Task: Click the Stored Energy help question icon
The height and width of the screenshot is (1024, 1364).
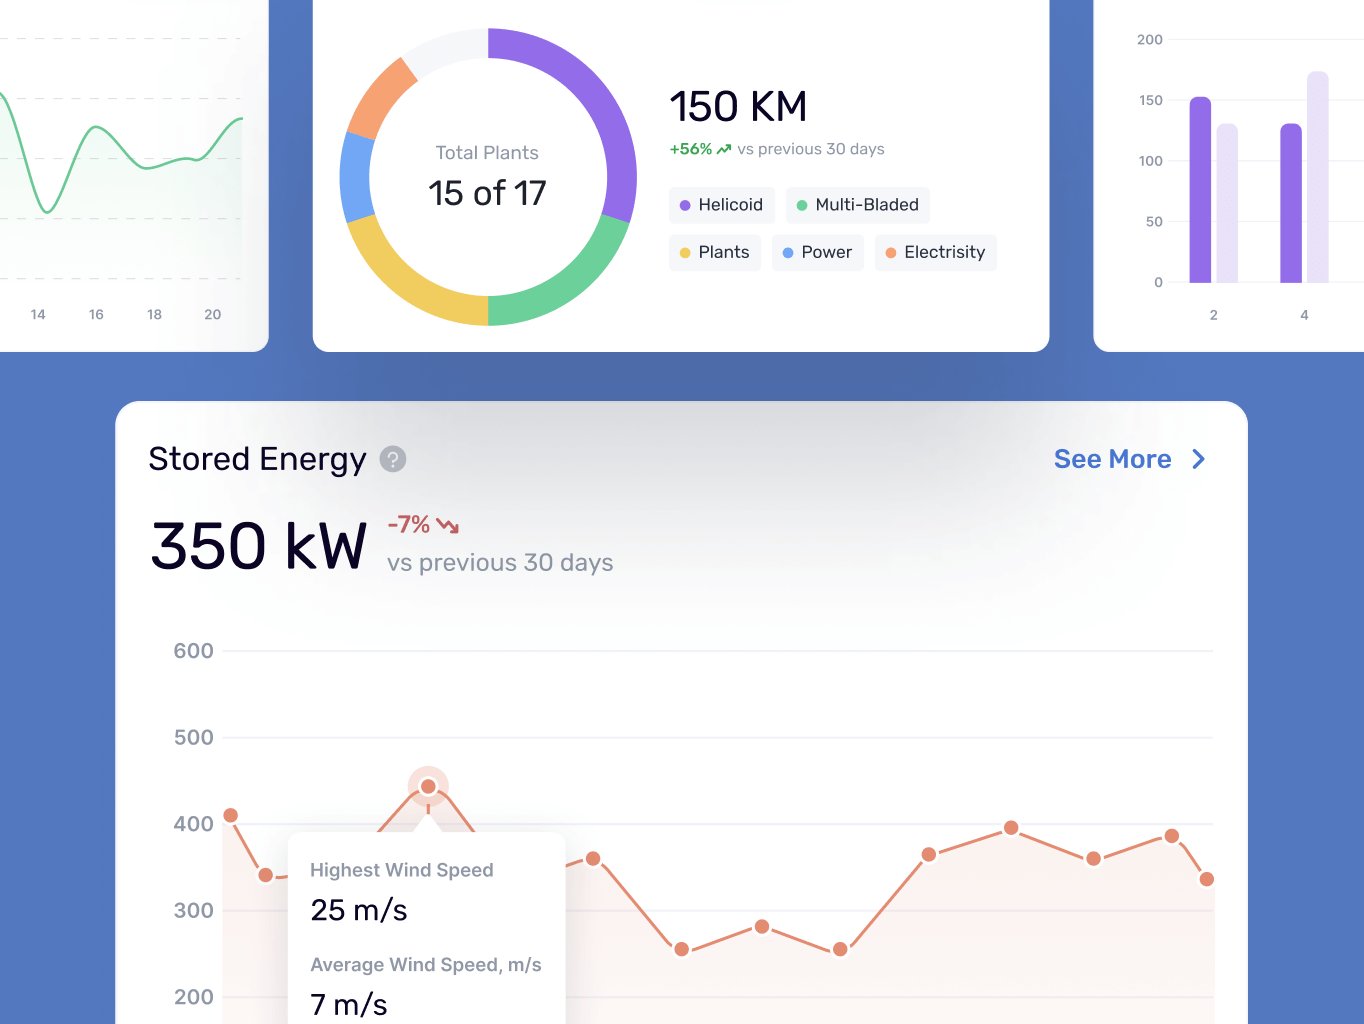Action: [x=393, y=459]
